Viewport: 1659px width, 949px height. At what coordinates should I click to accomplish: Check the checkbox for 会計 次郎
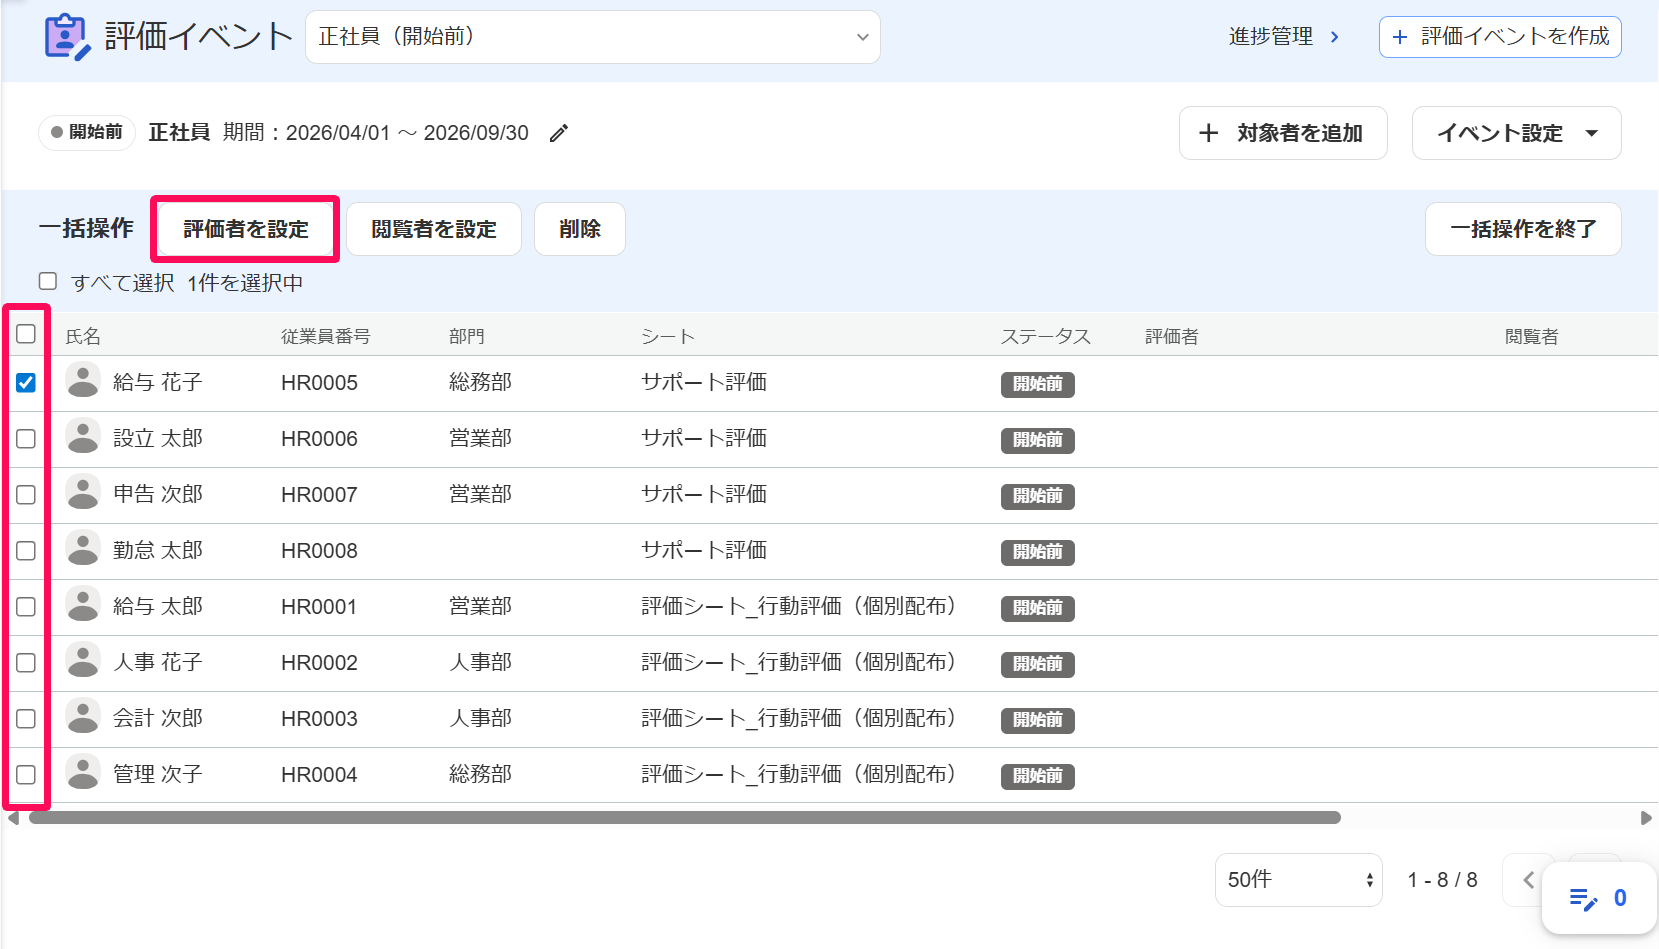(26, 719)
